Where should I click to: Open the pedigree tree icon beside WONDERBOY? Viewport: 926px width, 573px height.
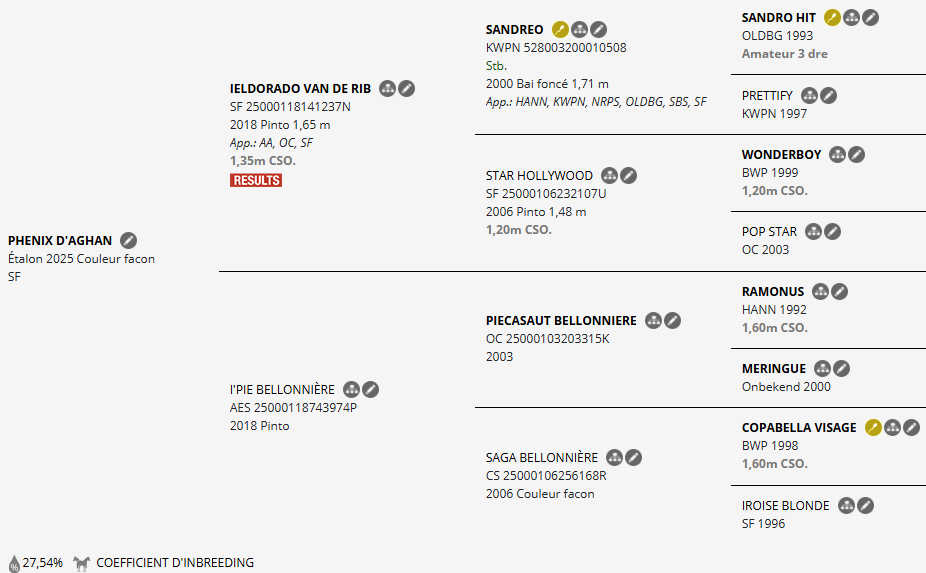click(x=837, y=155)
